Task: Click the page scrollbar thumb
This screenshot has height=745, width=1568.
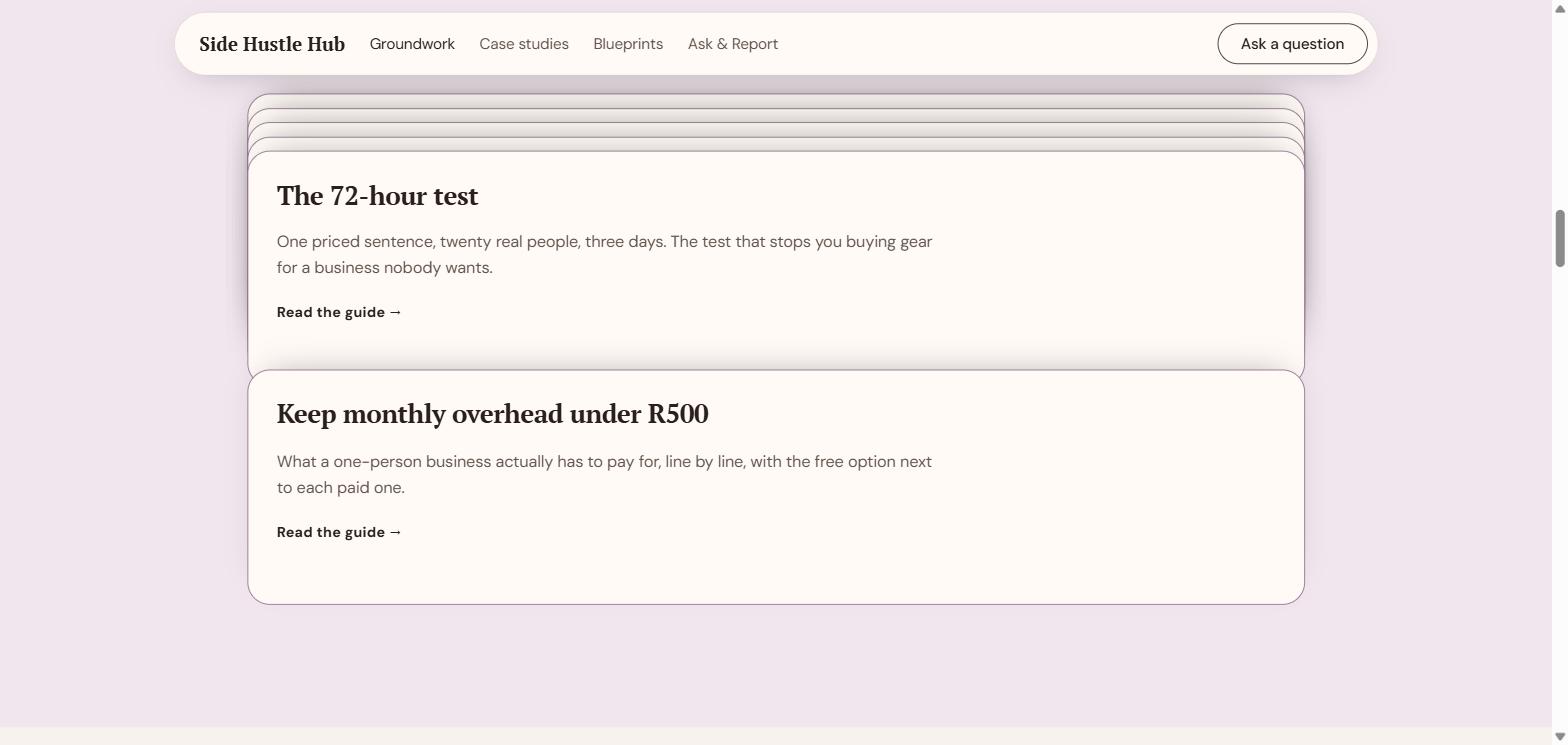Action: tap(1559, 238)
